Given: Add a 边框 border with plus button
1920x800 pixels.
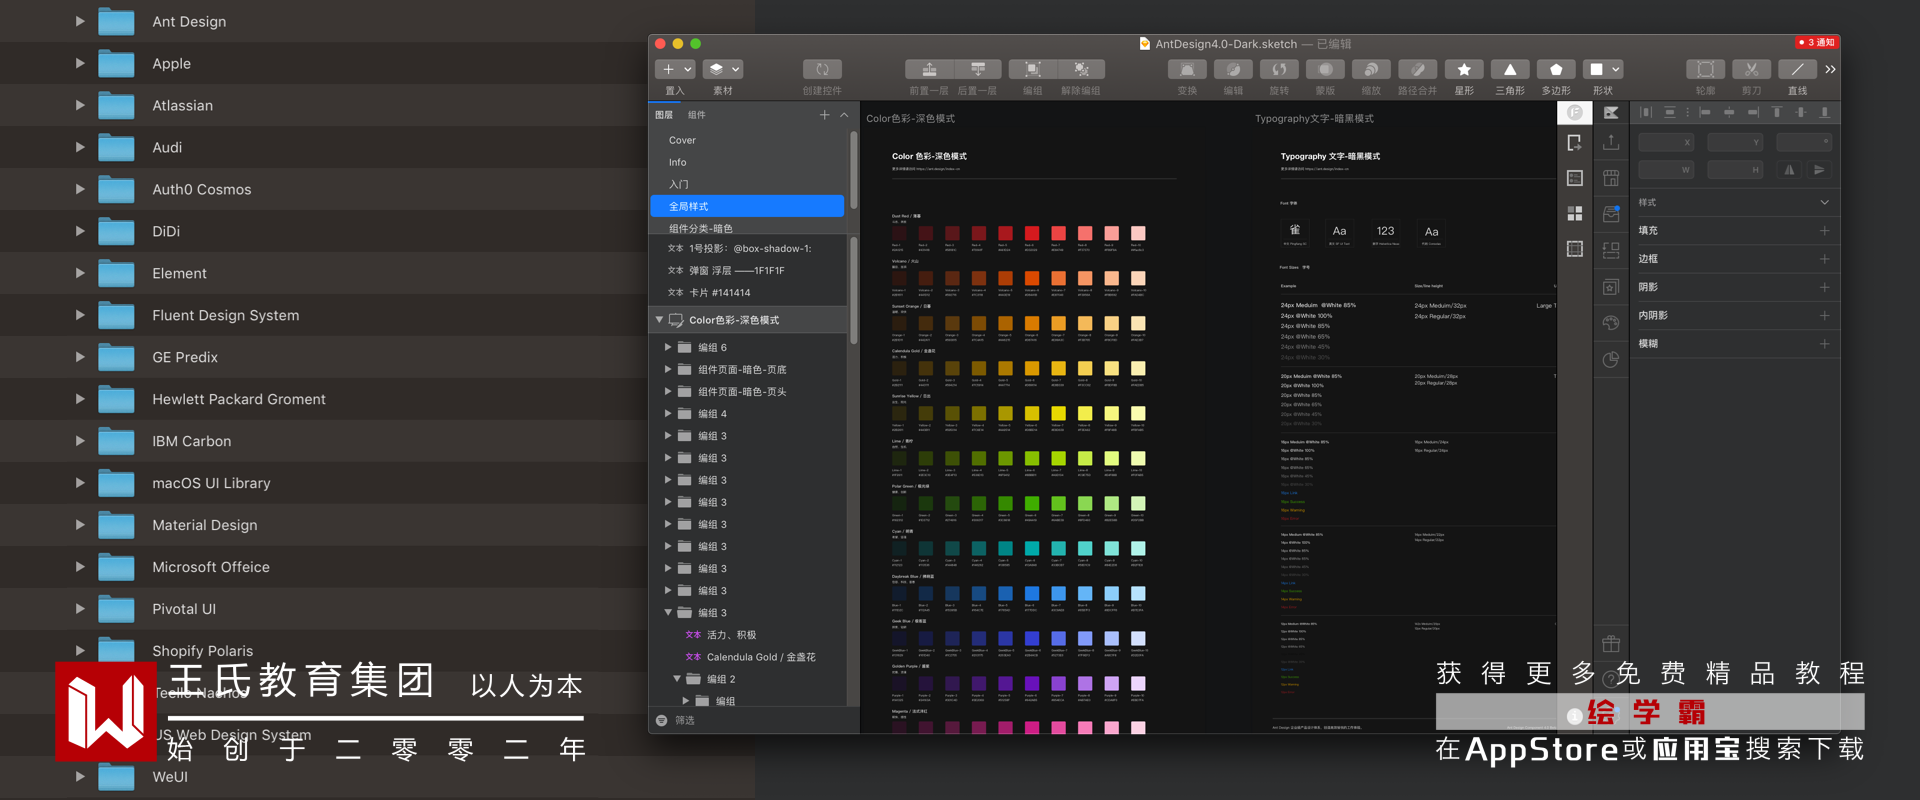Looking at the screenshot, I should 1825,259.
